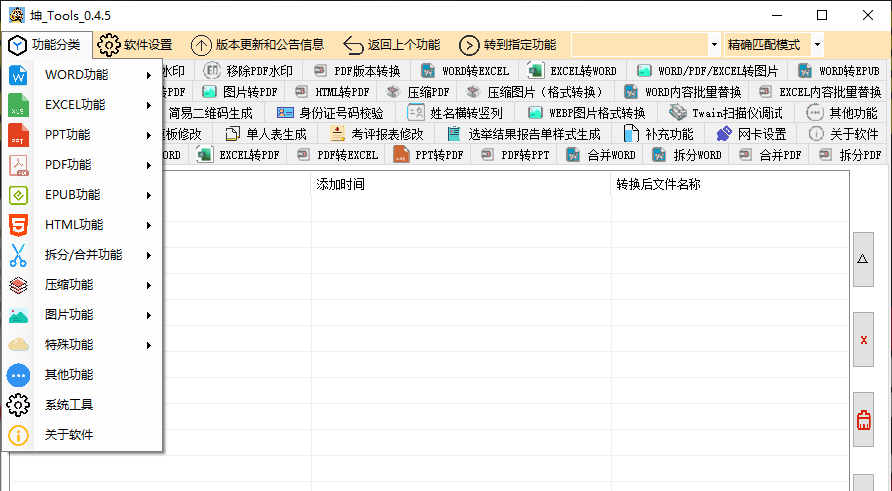
Task: Open the function search combo box arrow
Action: pos(715,45)
